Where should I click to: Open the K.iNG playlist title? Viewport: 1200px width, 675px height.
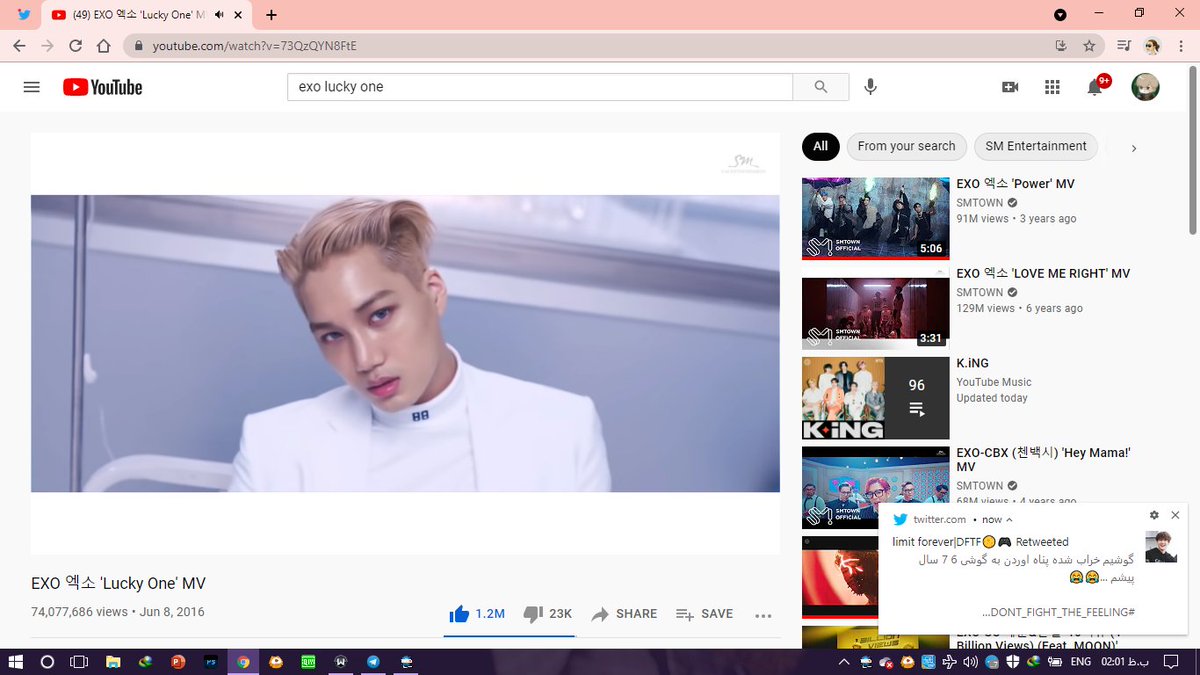972,363
